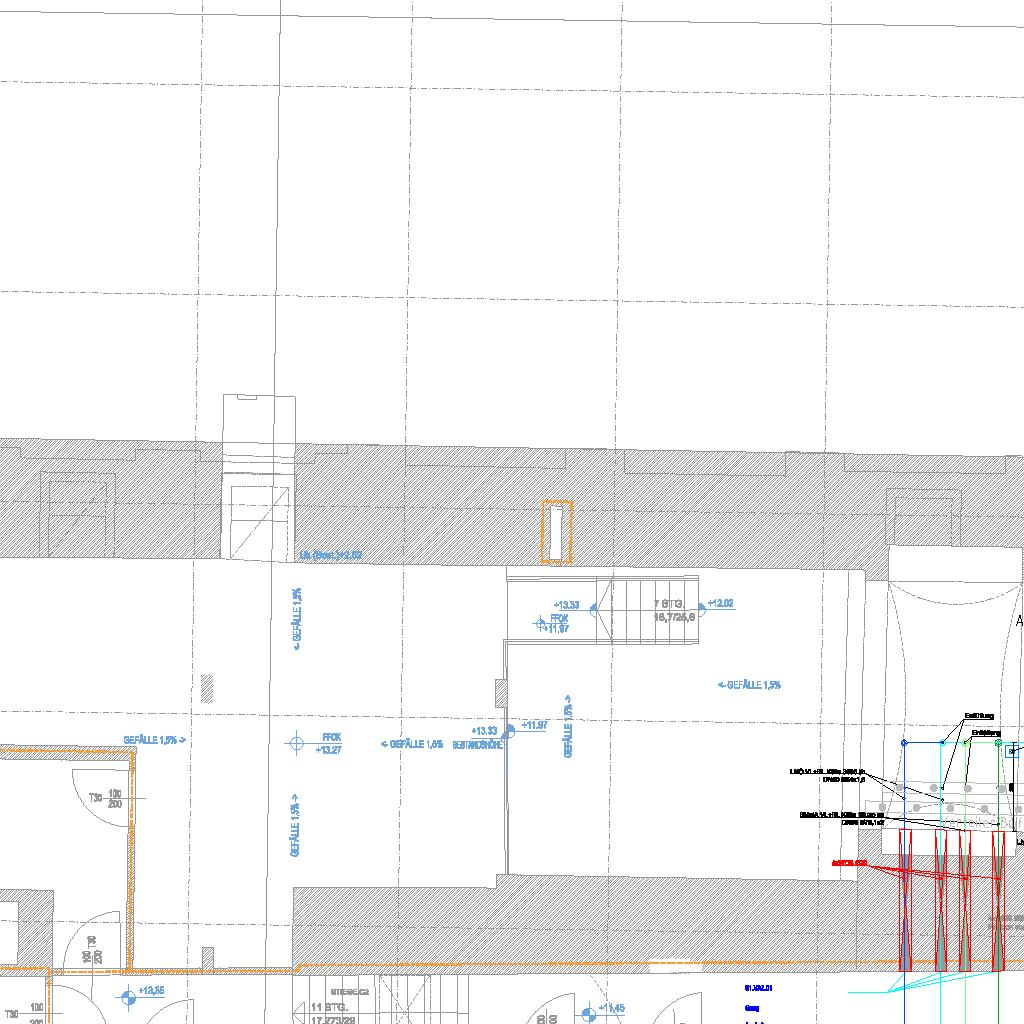Click the blue circular node atop the blue pipe

click(904, 743)
